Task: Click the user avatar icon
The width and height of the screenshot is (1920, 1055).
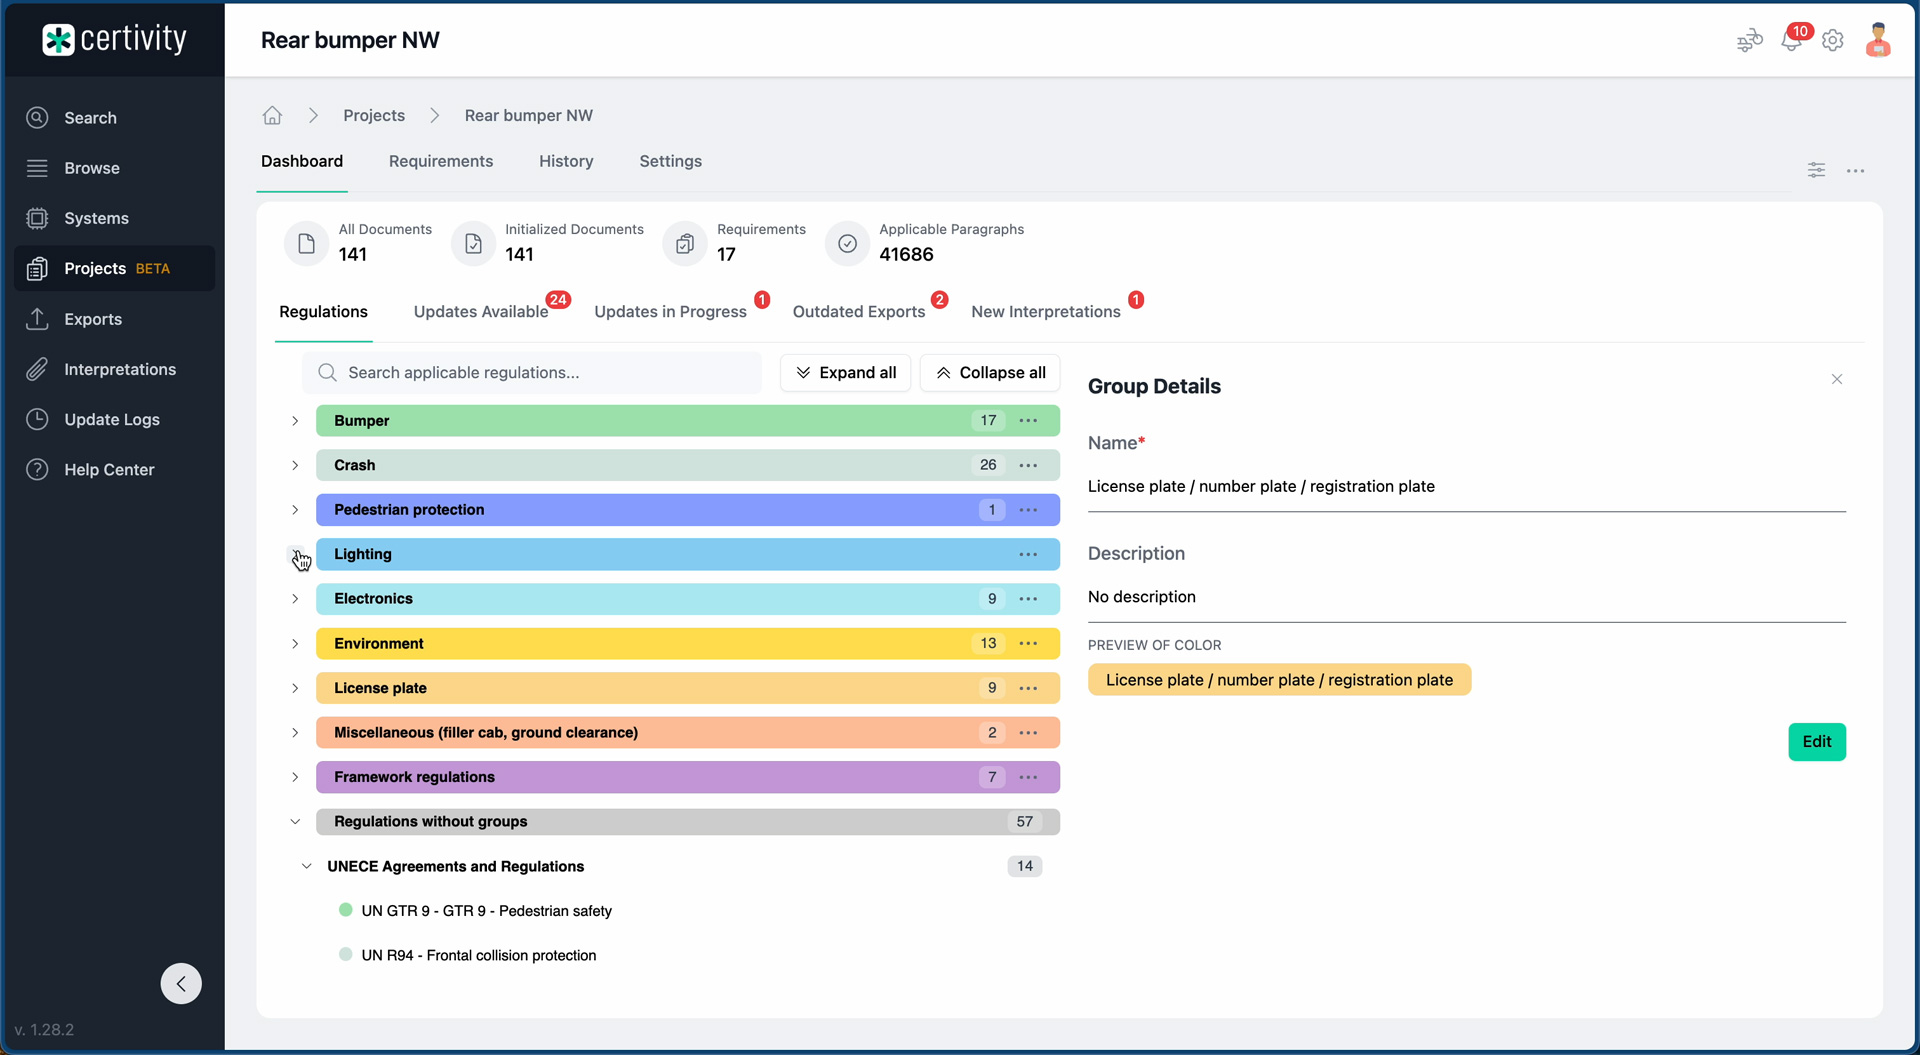Action: [1877, 41]
